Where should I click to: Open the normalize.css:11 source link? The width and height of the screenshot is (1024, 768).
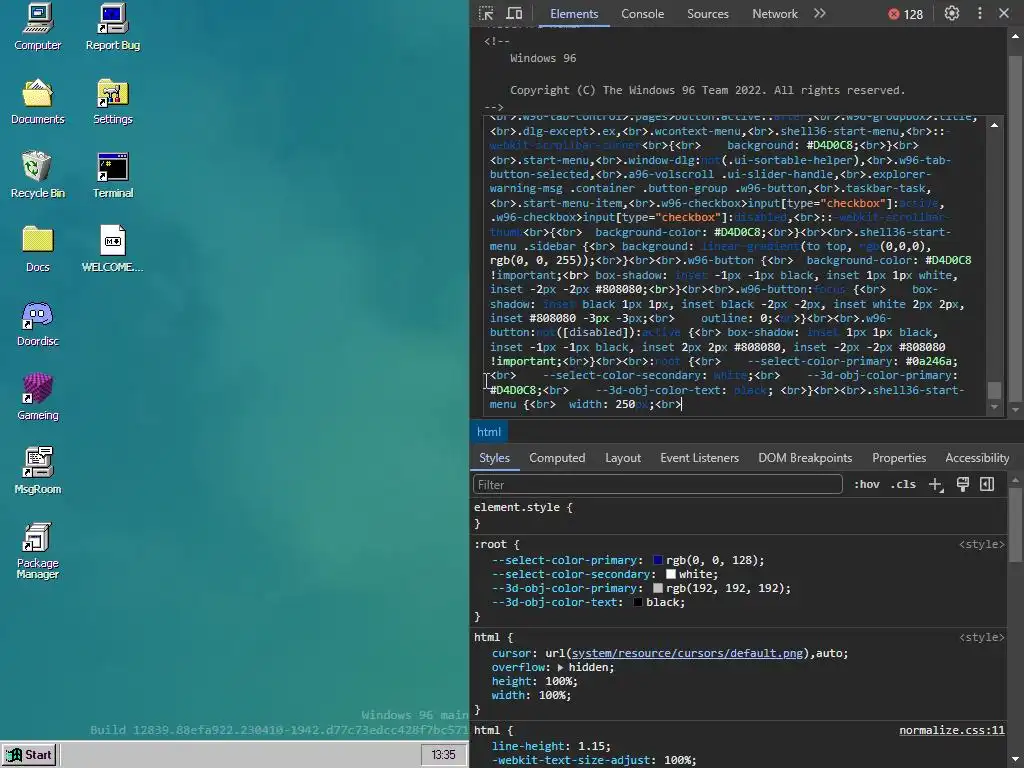point(952,730)
